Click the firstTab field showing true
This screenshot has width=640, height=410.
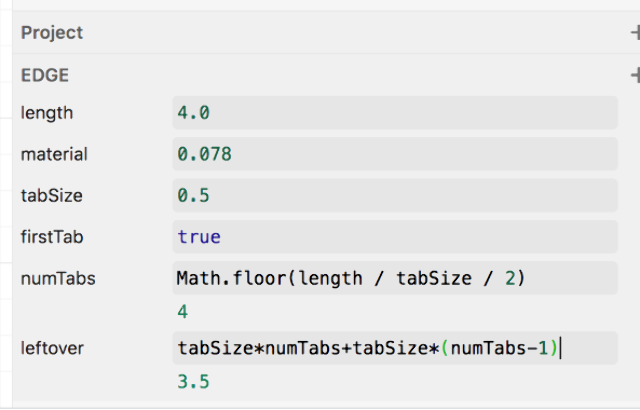point(394,237)
